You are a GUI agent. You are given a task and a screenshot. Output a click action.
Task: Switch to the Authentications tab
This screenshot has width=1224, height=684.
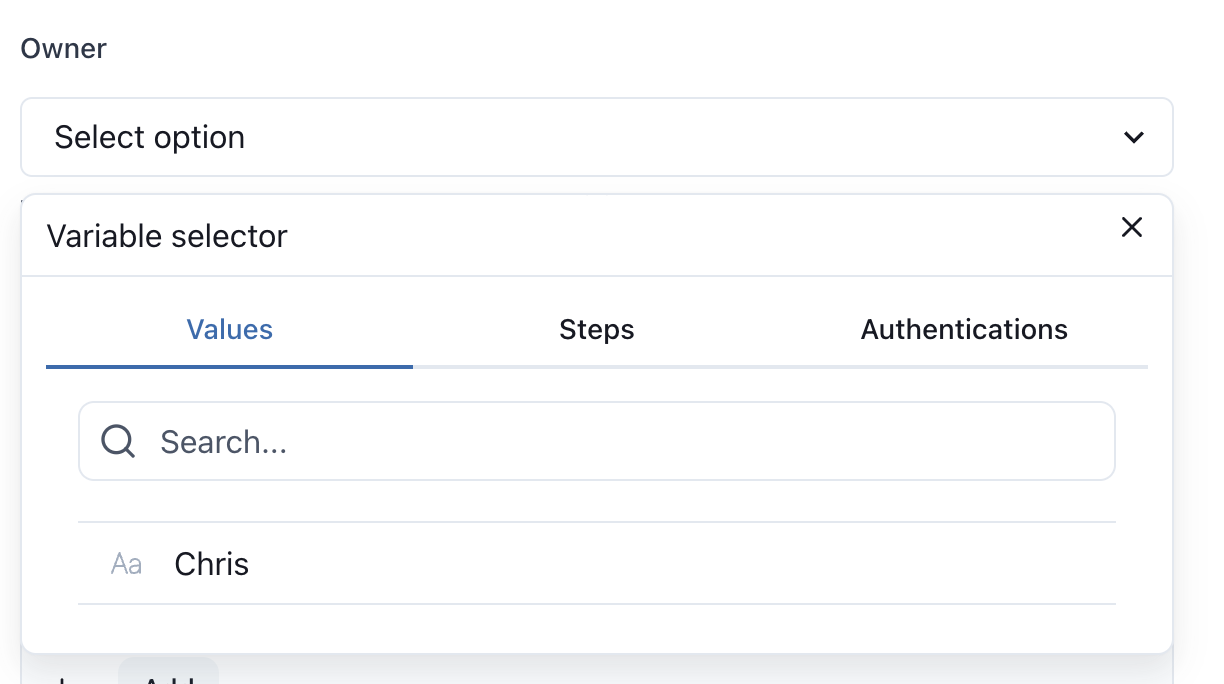[x=964, y=330]
